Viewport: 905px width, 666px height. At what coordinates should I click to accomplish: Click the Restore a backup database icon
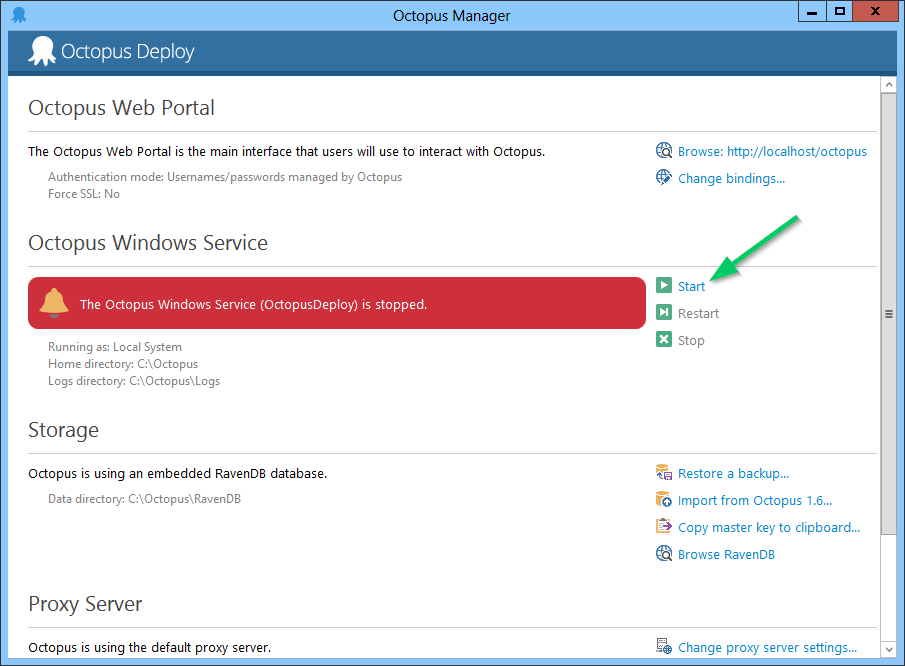tap(664, 473)
